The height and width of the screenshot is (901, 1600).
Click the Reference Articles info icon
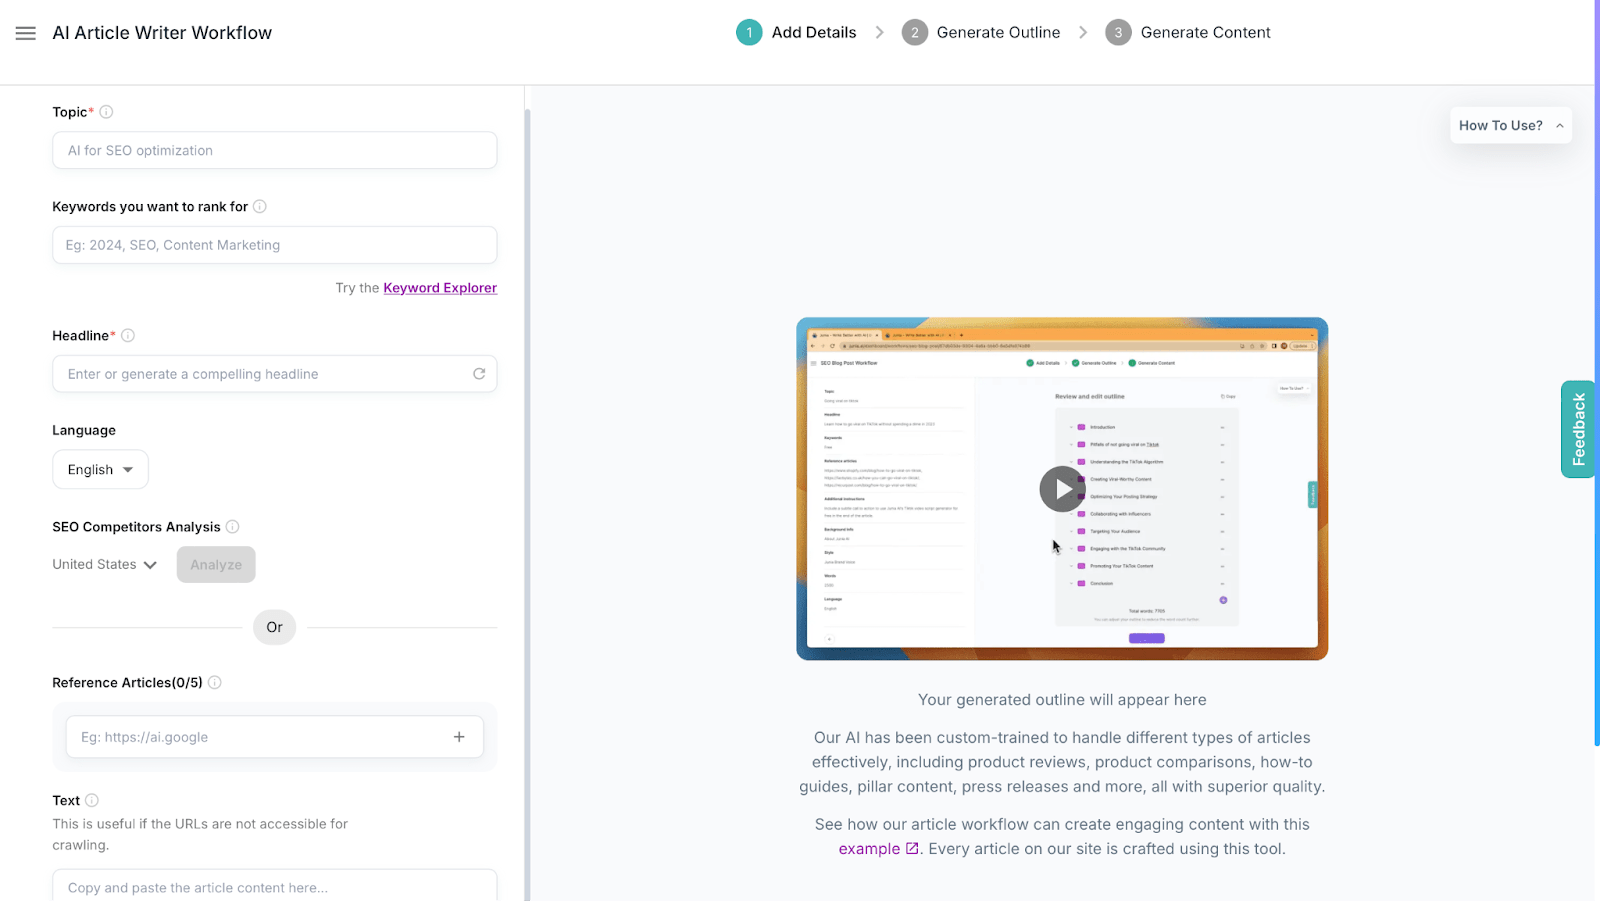coord(215,682)
